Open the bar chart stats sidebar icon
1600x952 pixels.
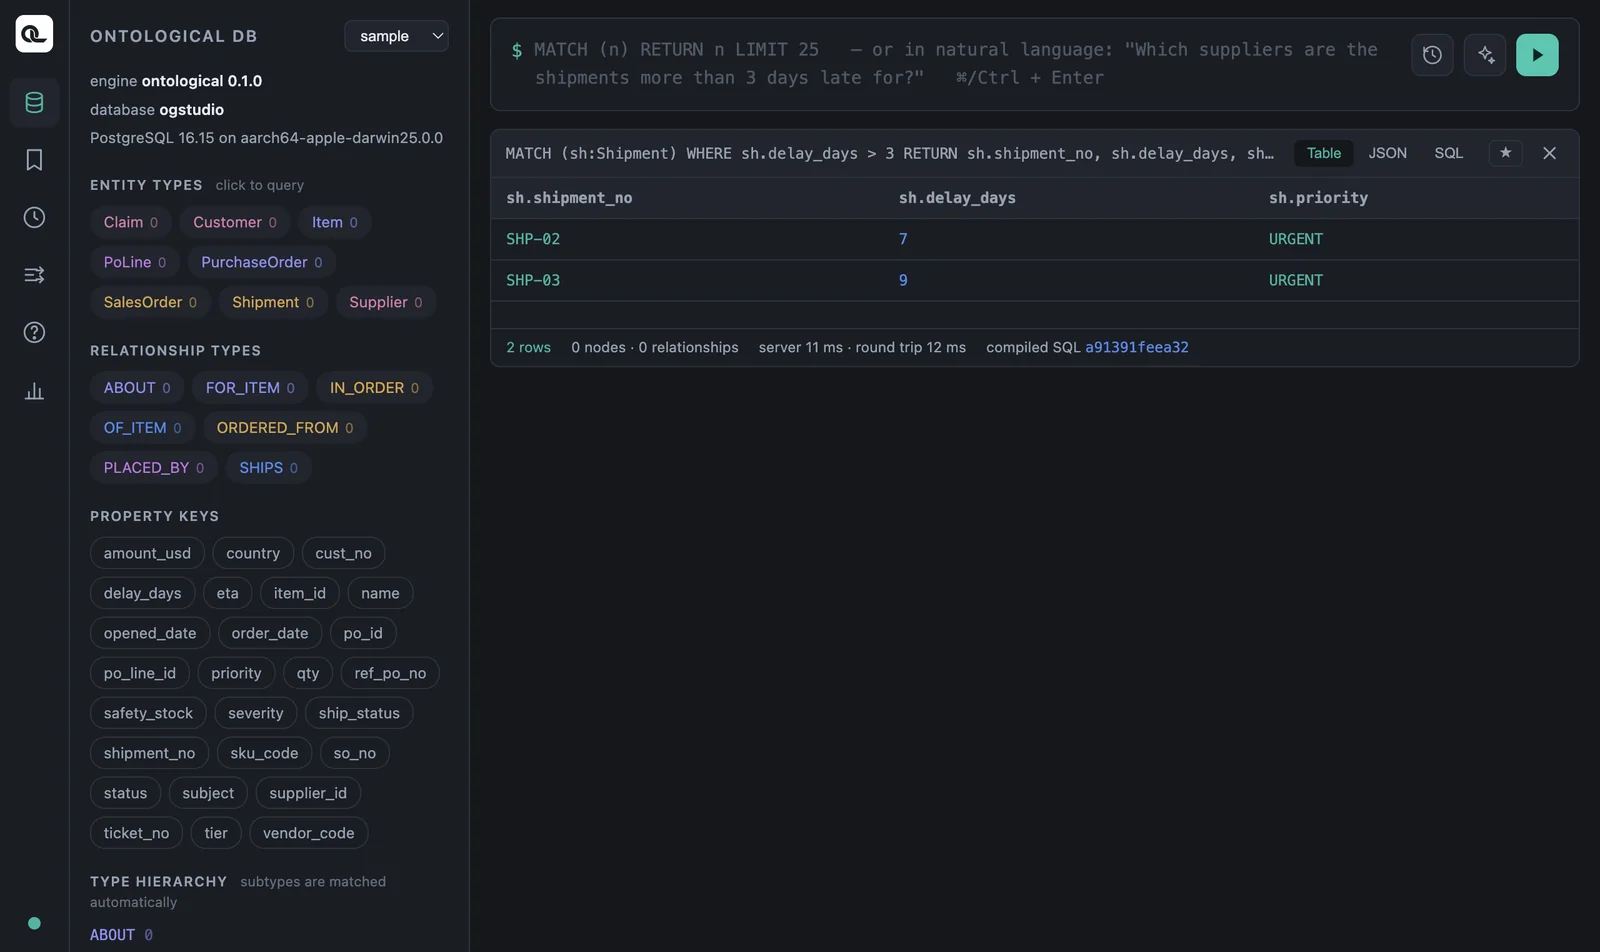click(x=34, y=391)
